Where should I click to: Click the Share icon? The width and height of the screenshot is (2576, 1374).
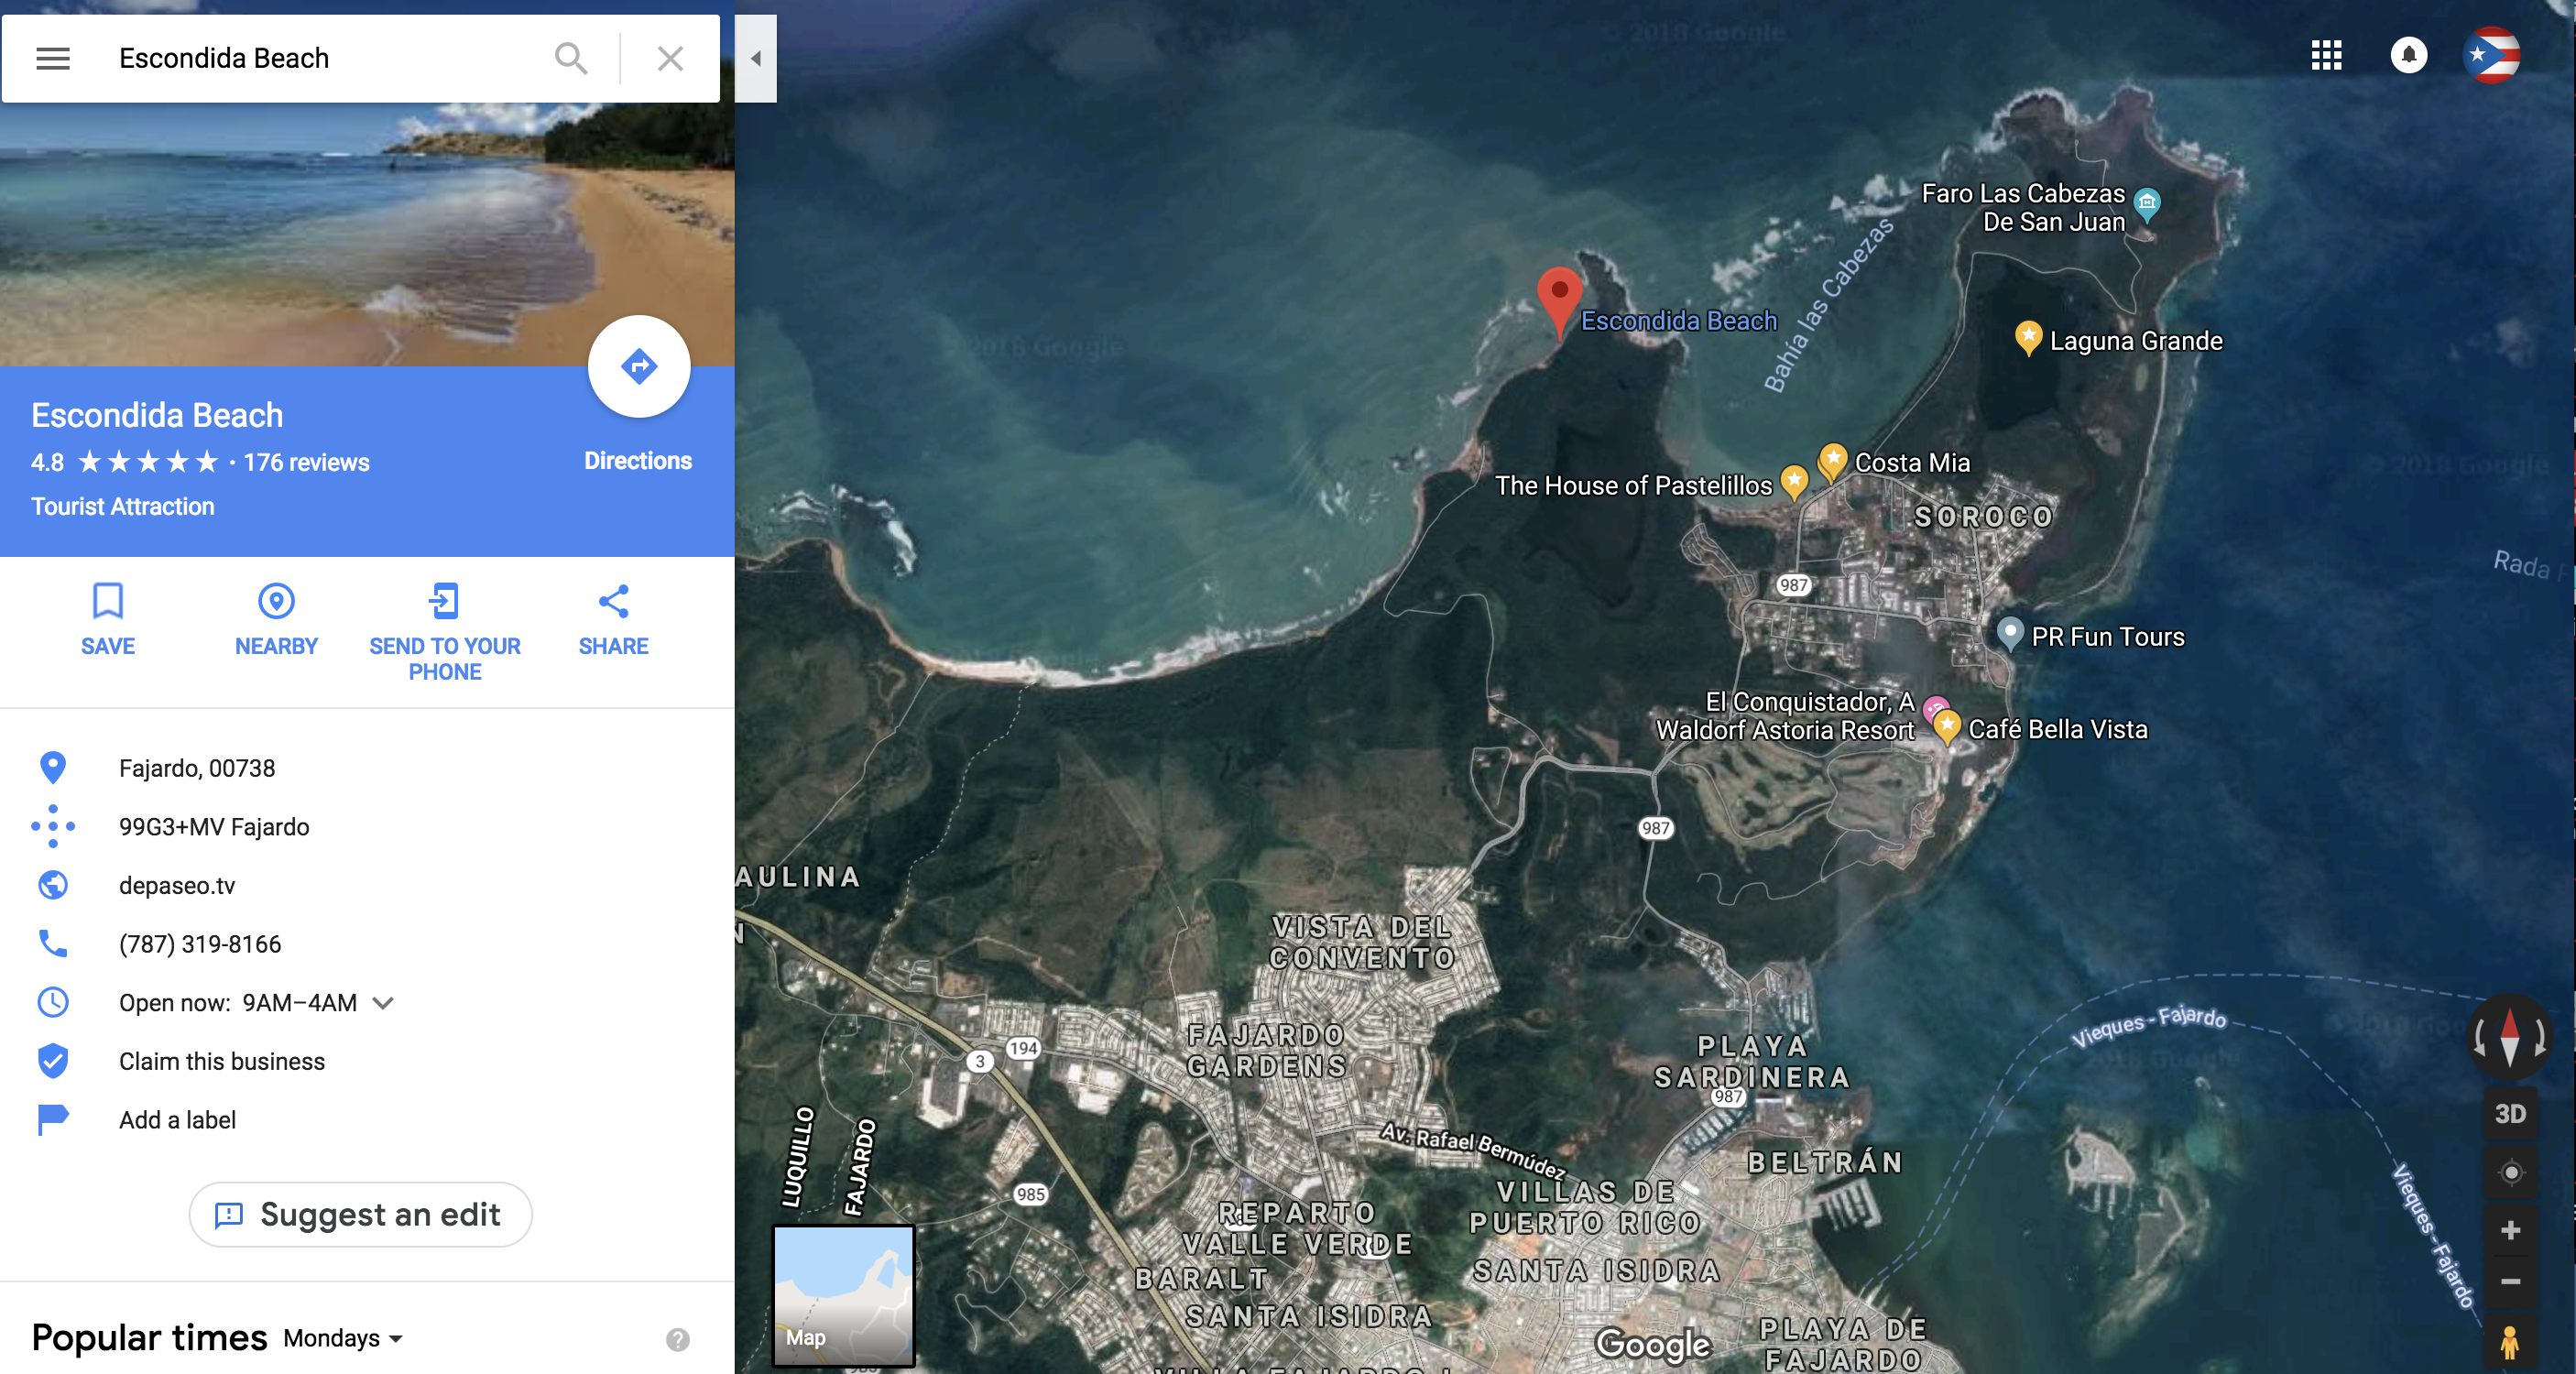click(613, 602)
